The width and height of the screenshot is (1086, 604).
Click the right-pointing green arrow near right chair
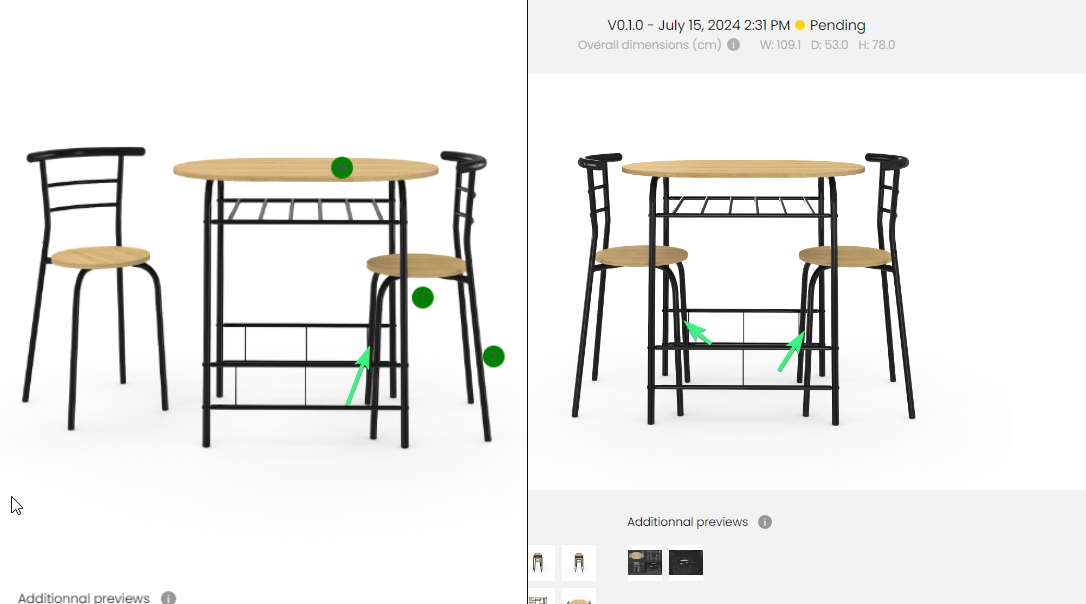point(791,351)
